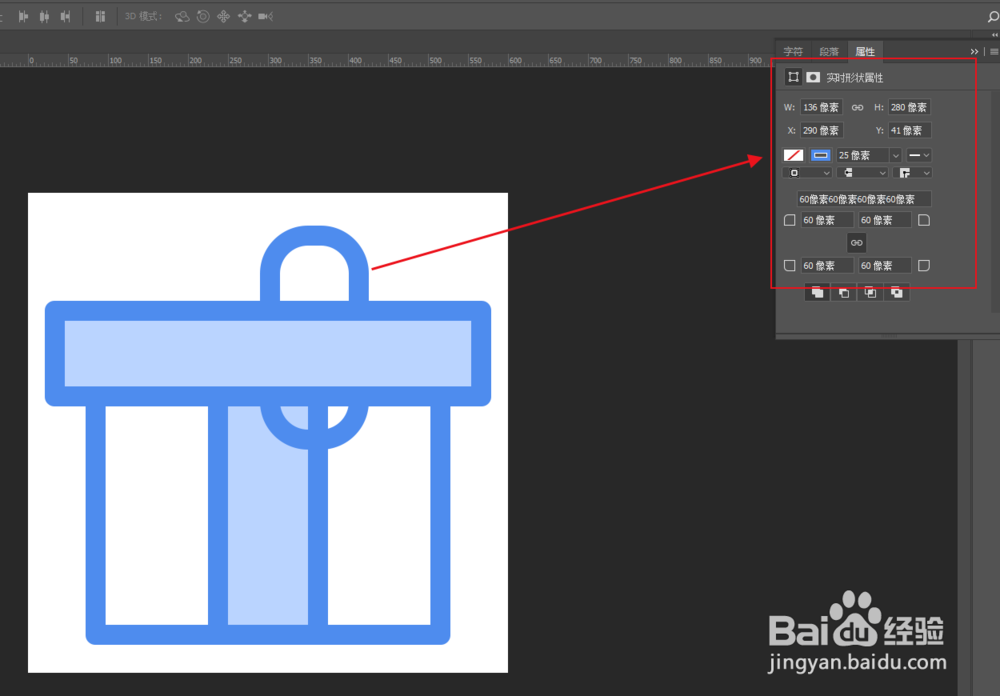Open the properties panel menu icon
Viewport: 1000px width, 696px height.
[994, 52]
